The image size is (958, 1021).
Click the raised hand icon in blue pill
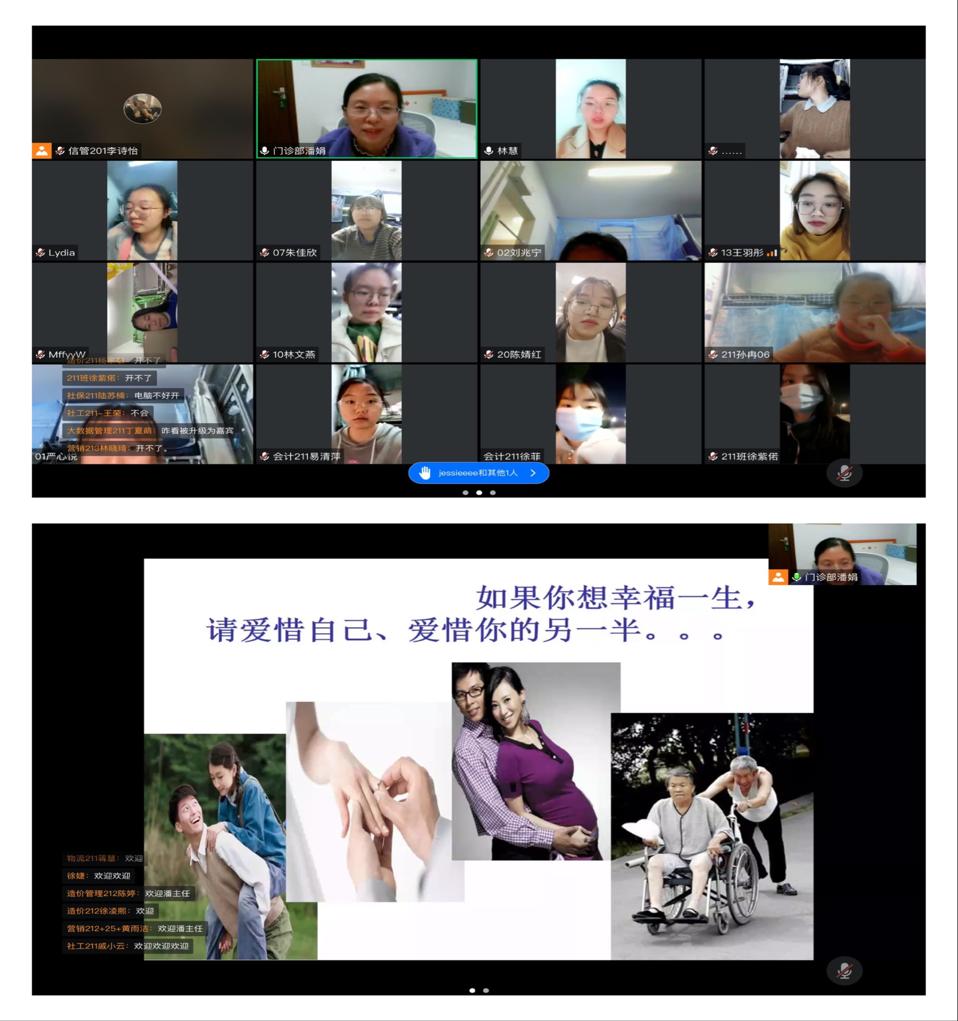[x=424, y=473]
